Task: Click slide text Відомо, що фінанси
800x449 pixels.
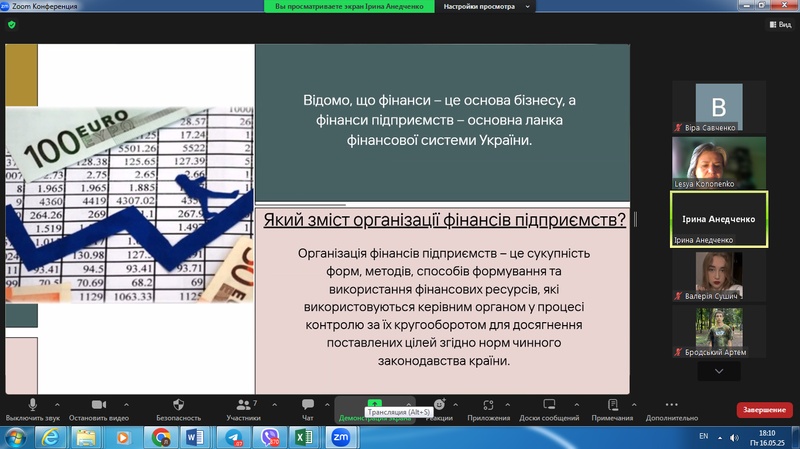Action: click(x=439, y=120)
